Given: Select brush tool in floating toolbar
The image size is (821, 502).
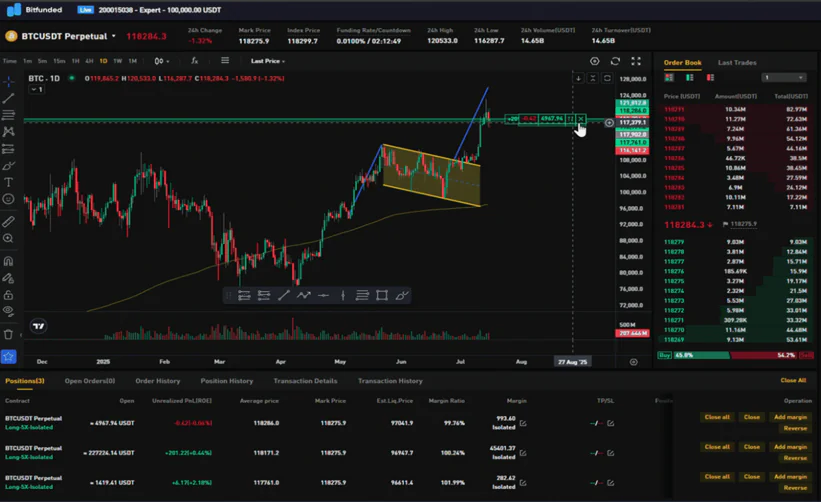Looking at the screenshot, I should 402,295.
